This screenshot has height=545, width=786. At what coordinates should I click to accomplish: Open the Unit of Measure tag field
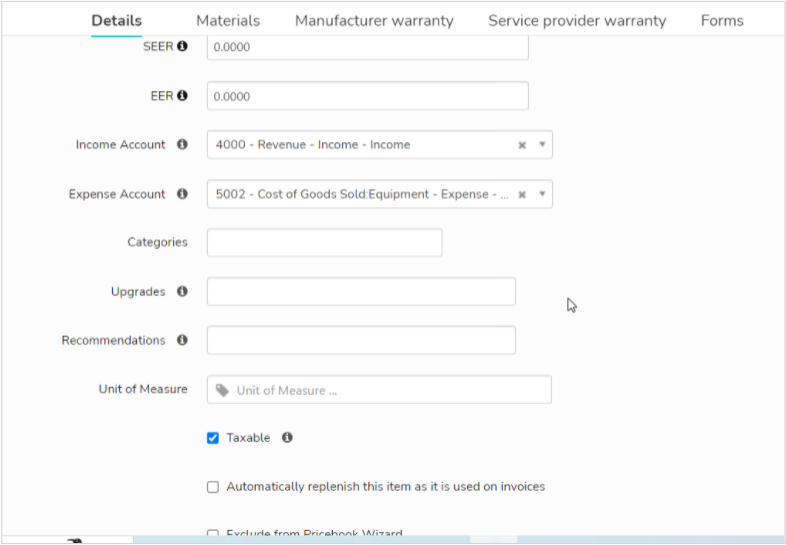click(x=379, y=390)
